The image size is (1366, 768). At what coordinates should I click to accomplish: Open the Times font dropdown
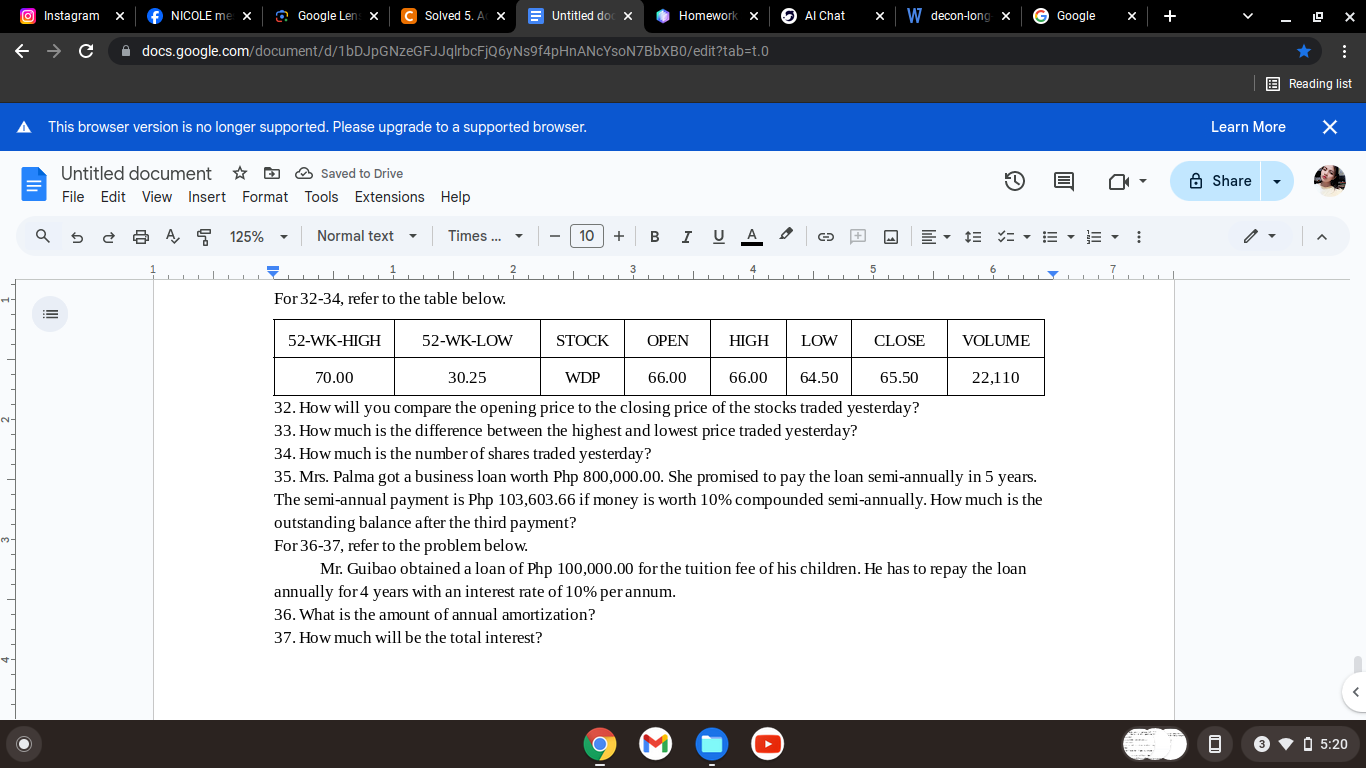485,236
